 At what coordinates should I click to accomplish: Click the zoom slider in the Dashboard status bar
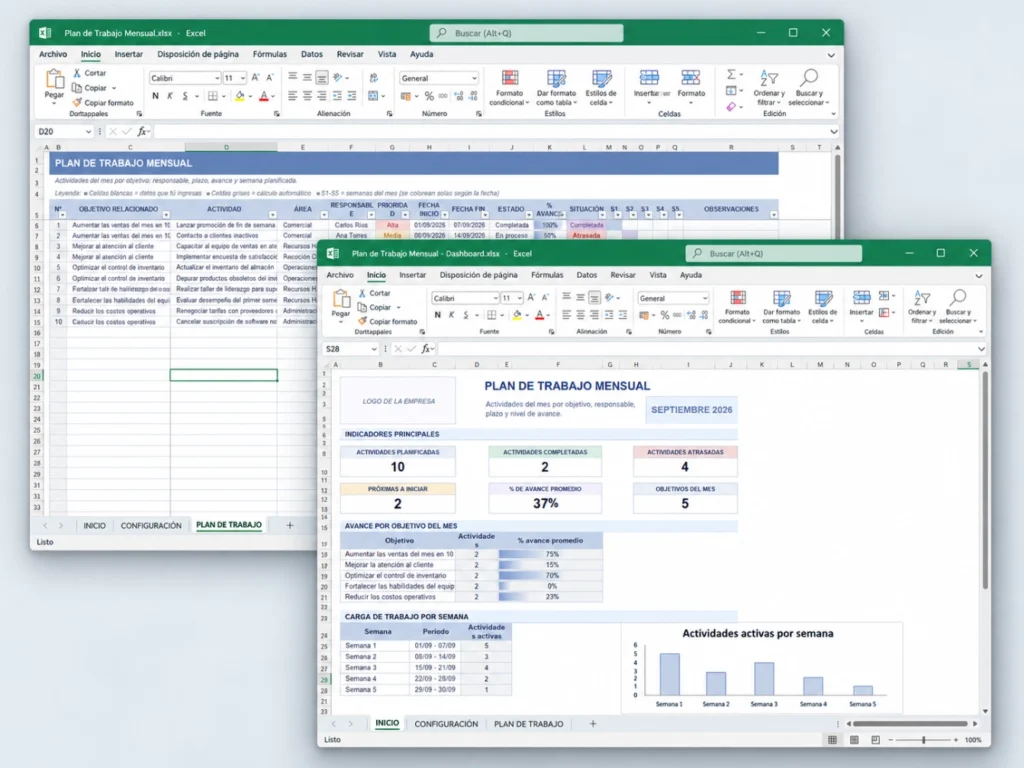pyautogui.click(x=923, y=740)
